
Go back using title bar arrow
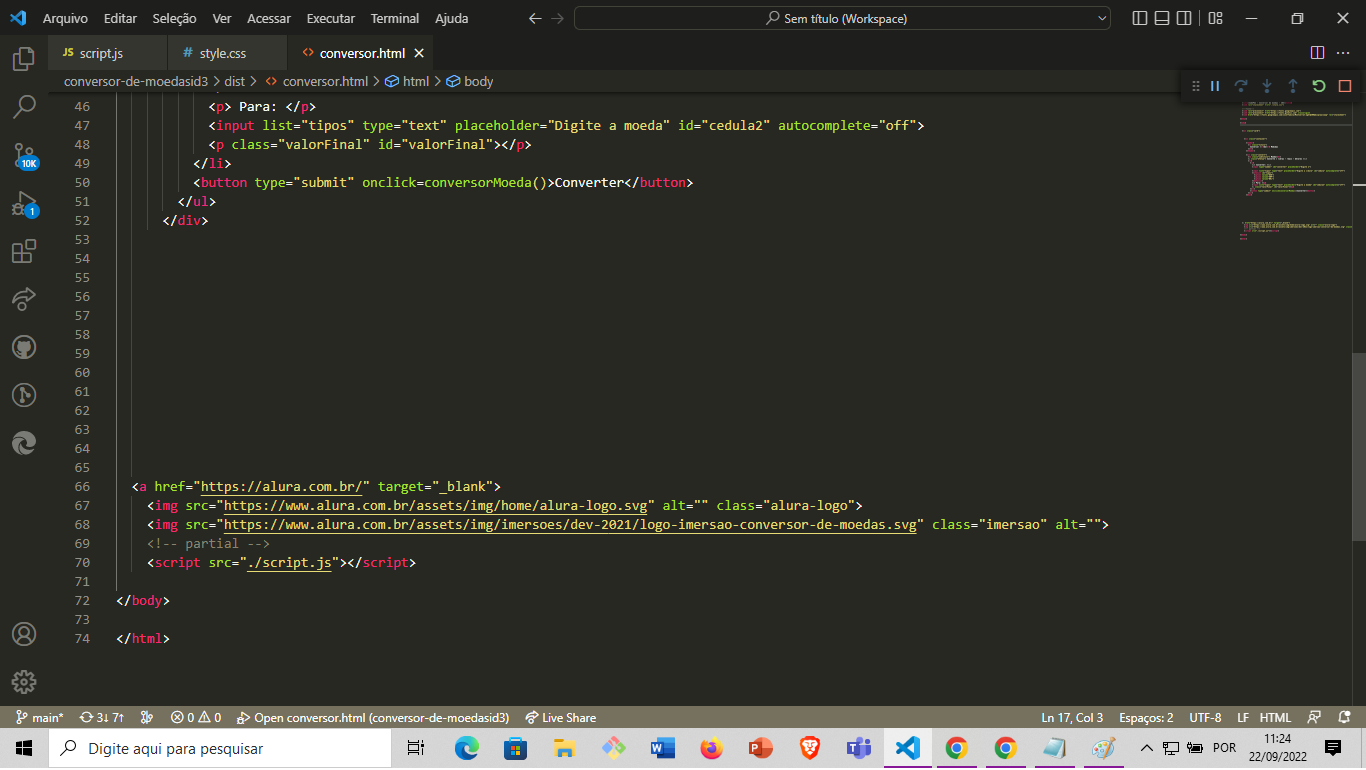(x=535, y=18)
